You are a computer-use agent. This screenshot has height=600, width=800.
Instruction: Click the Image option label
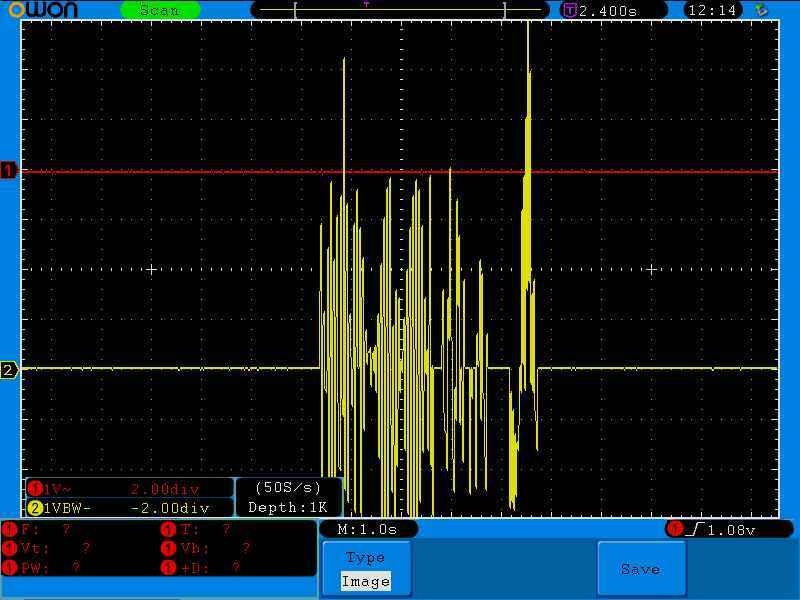click(x=366, y=581)
